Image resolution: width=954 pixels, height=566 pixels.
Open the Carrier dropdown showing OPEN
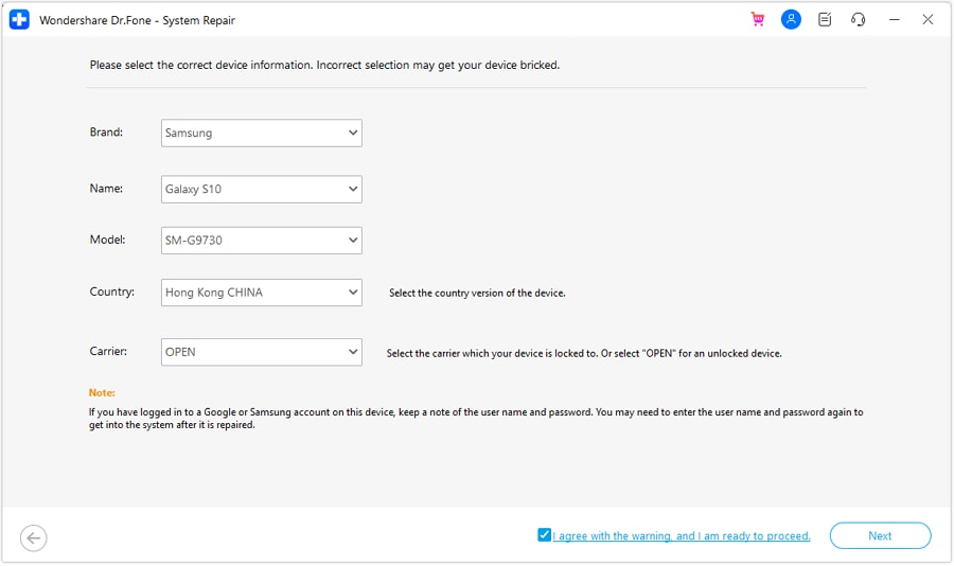(x=262, y=352)
